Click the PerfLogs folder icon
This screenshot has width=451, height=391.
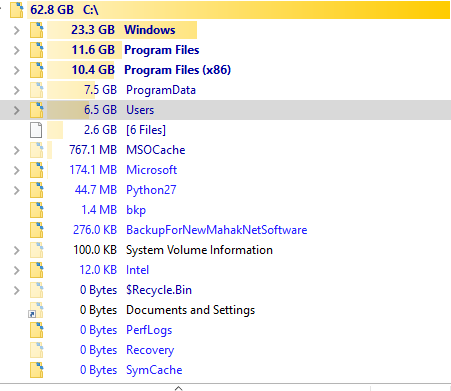pyautogui.click(x=37, y=330)
